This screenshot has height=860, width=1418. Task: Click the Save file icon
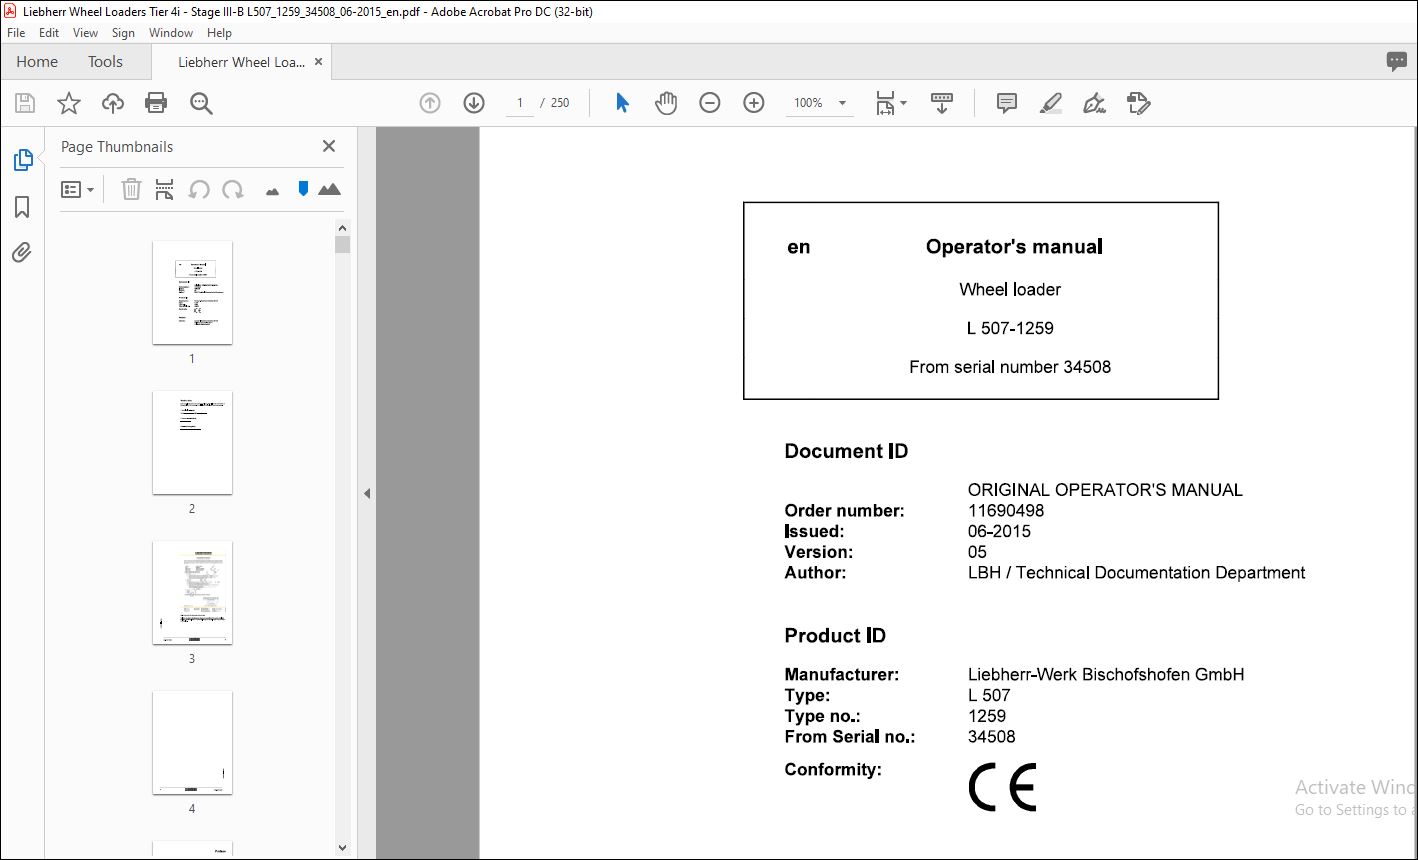(x=25, y=103)
